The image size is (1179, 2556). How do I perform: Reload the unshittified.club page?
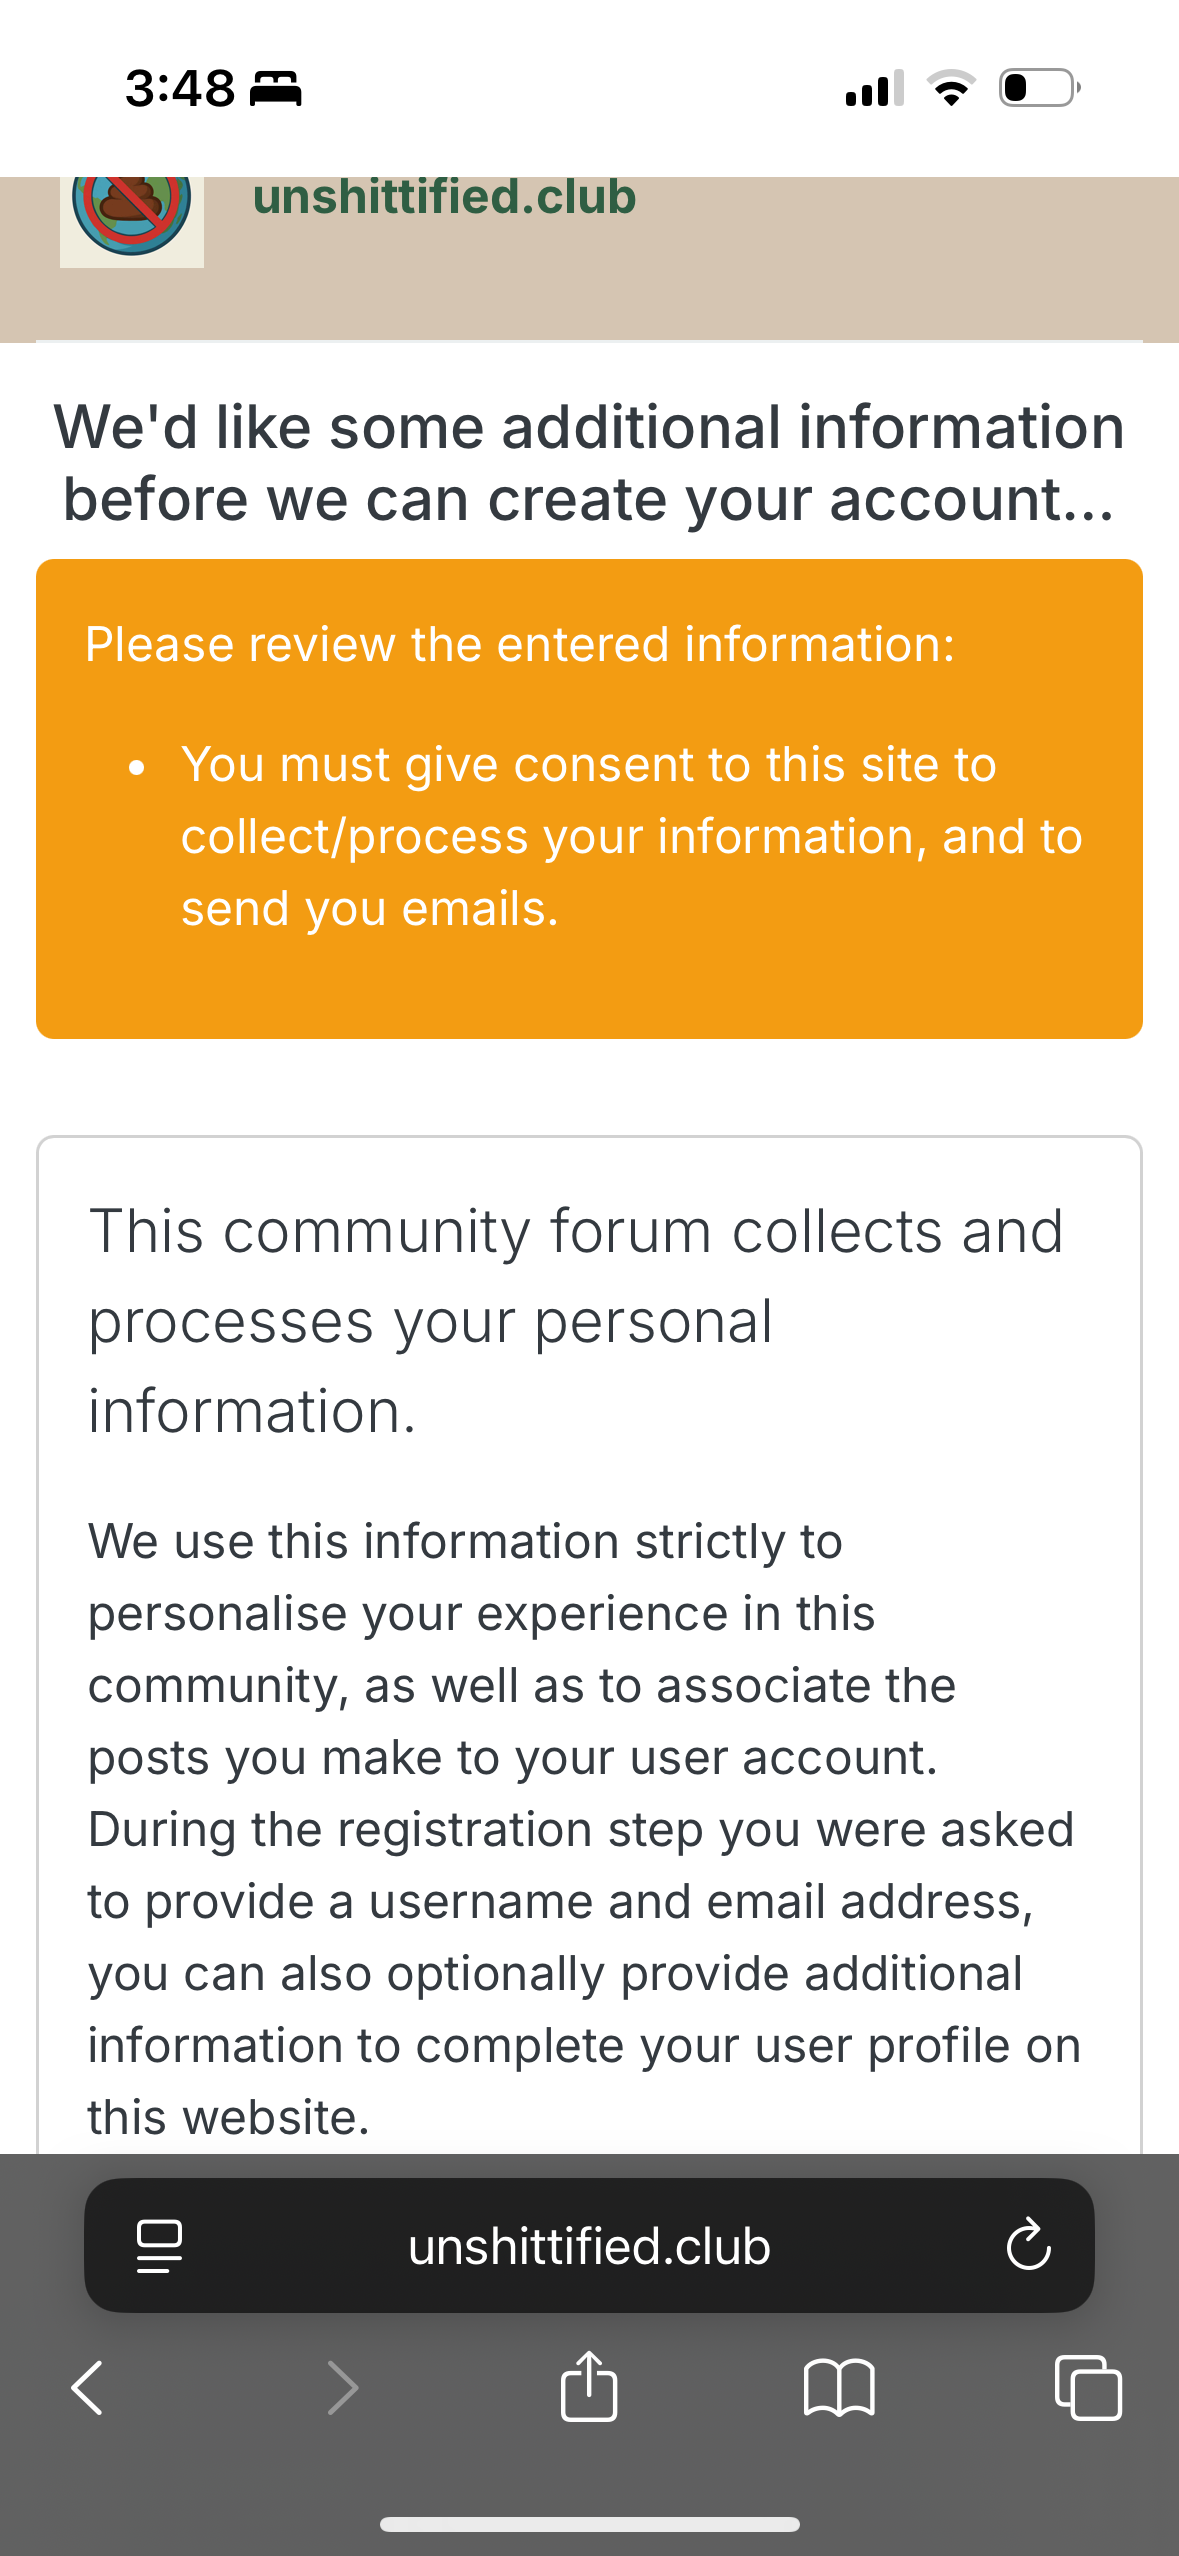pyautogui.click(x=1028, y=2246)
